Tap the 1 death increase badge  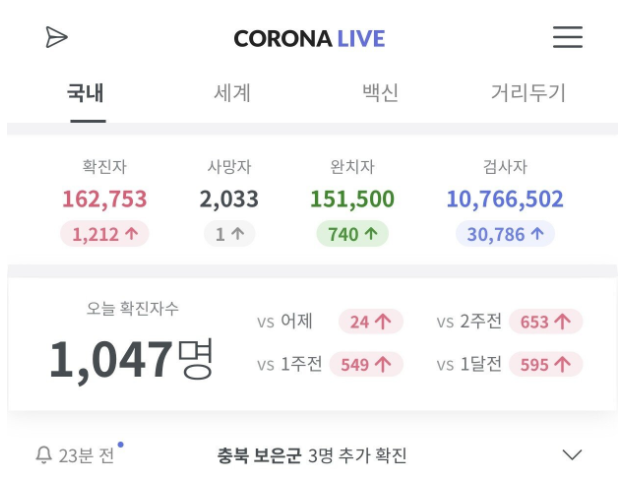pos(229,234)
